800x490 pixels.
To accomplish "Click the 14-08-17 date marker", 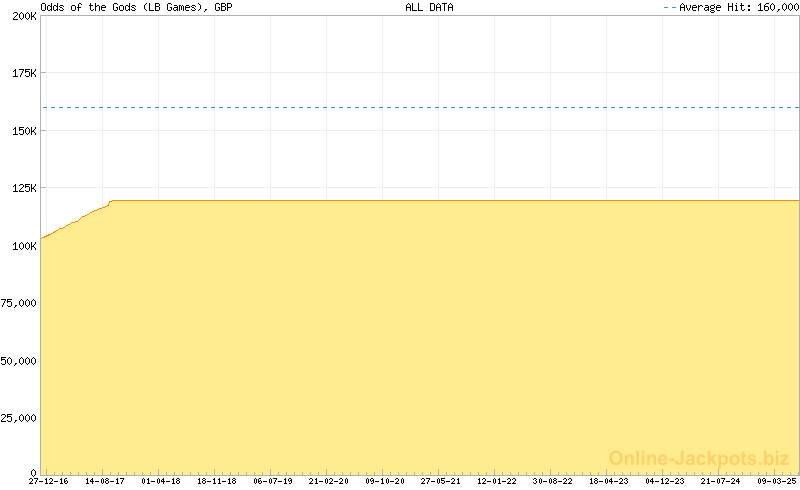I will coord(104,482).
